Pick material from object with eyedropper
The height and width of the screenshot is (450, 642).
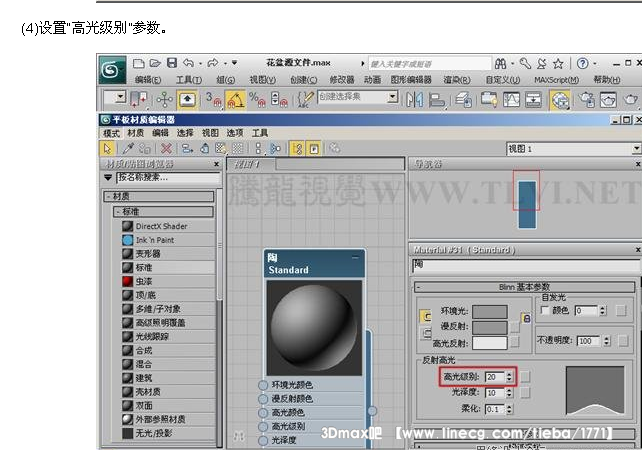tap(129, 148)
